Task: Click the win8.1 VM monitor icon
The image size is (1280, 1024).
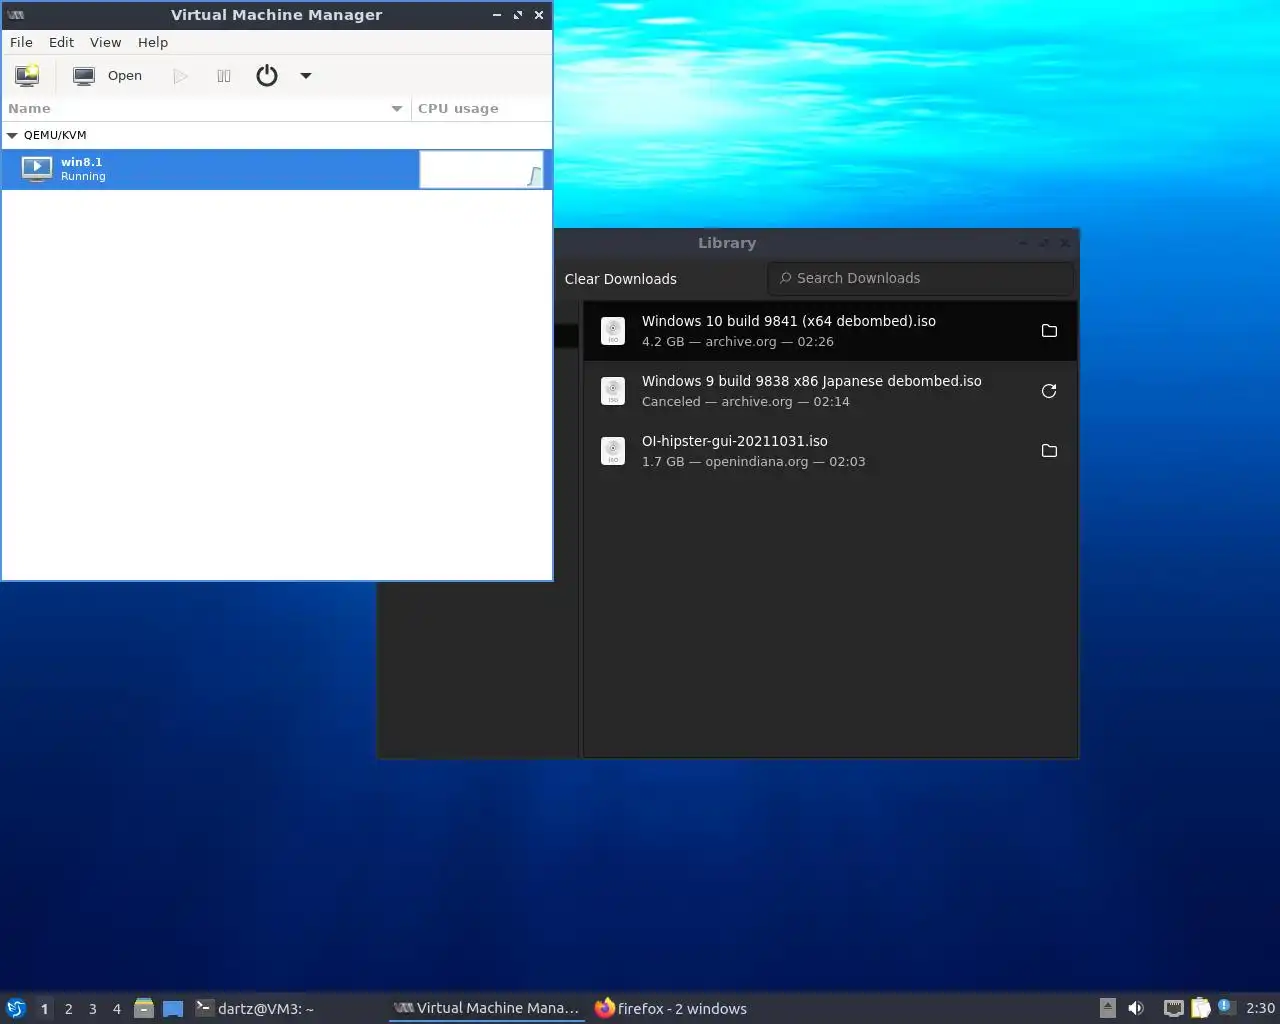Action: coord(37,169)
